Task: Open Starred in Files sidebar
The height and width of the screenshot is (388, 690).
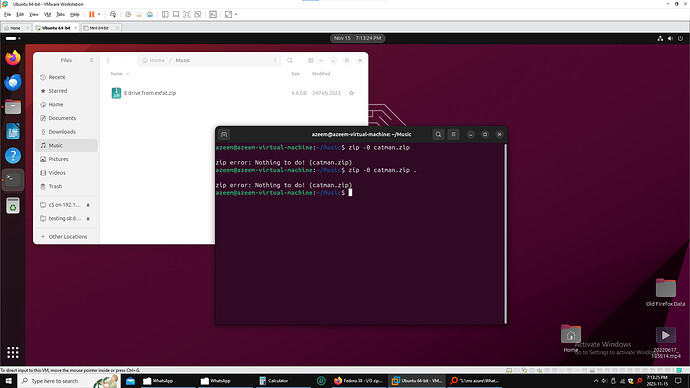Action: point(66,91)
